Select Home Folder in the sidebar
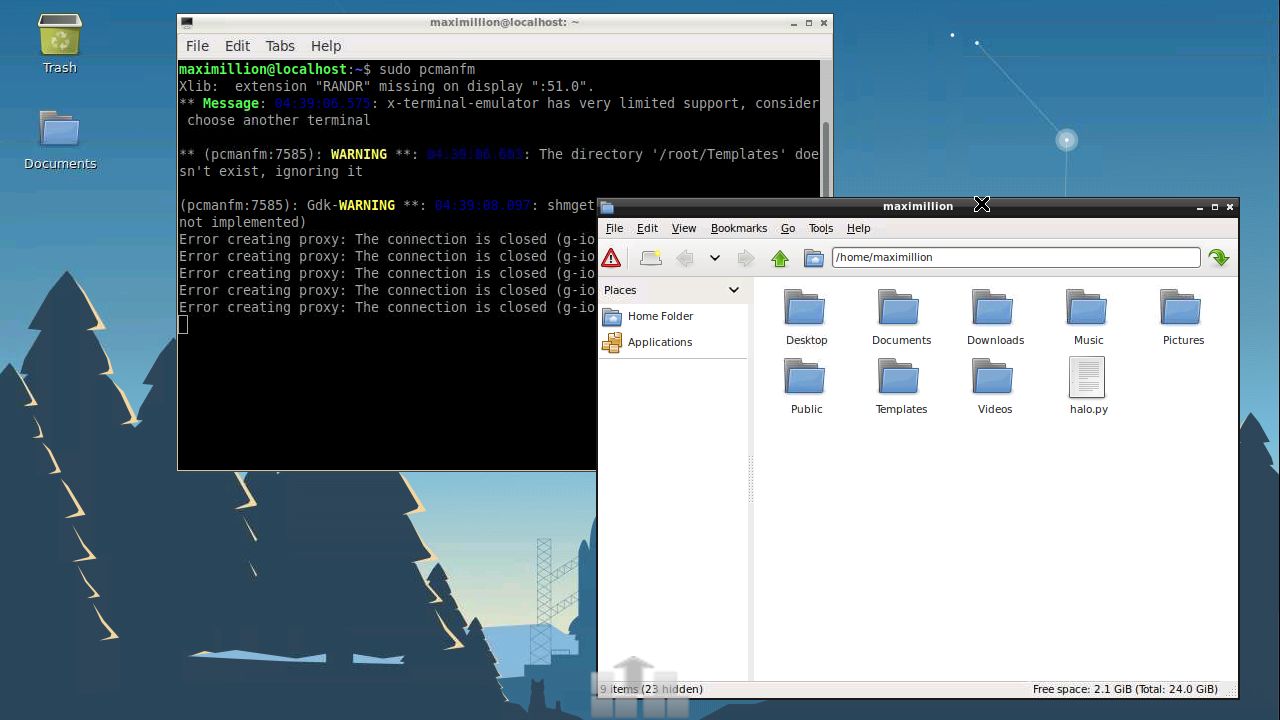The height and width of the screenshot is (720, 1280). click(660, 316)
